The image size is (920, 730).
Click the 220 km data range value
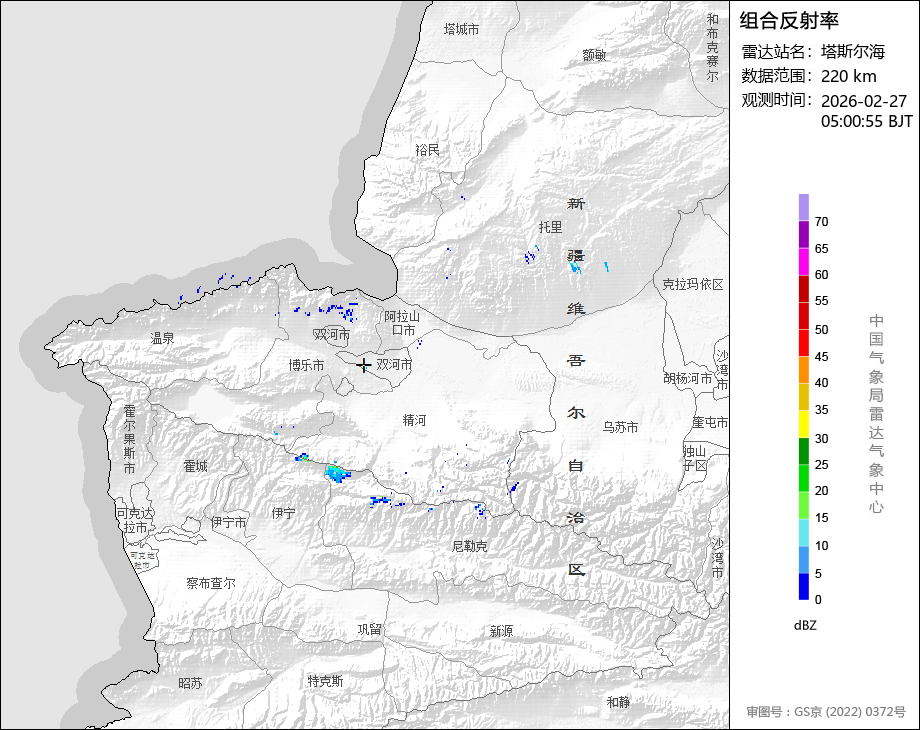tap(849, 76)
